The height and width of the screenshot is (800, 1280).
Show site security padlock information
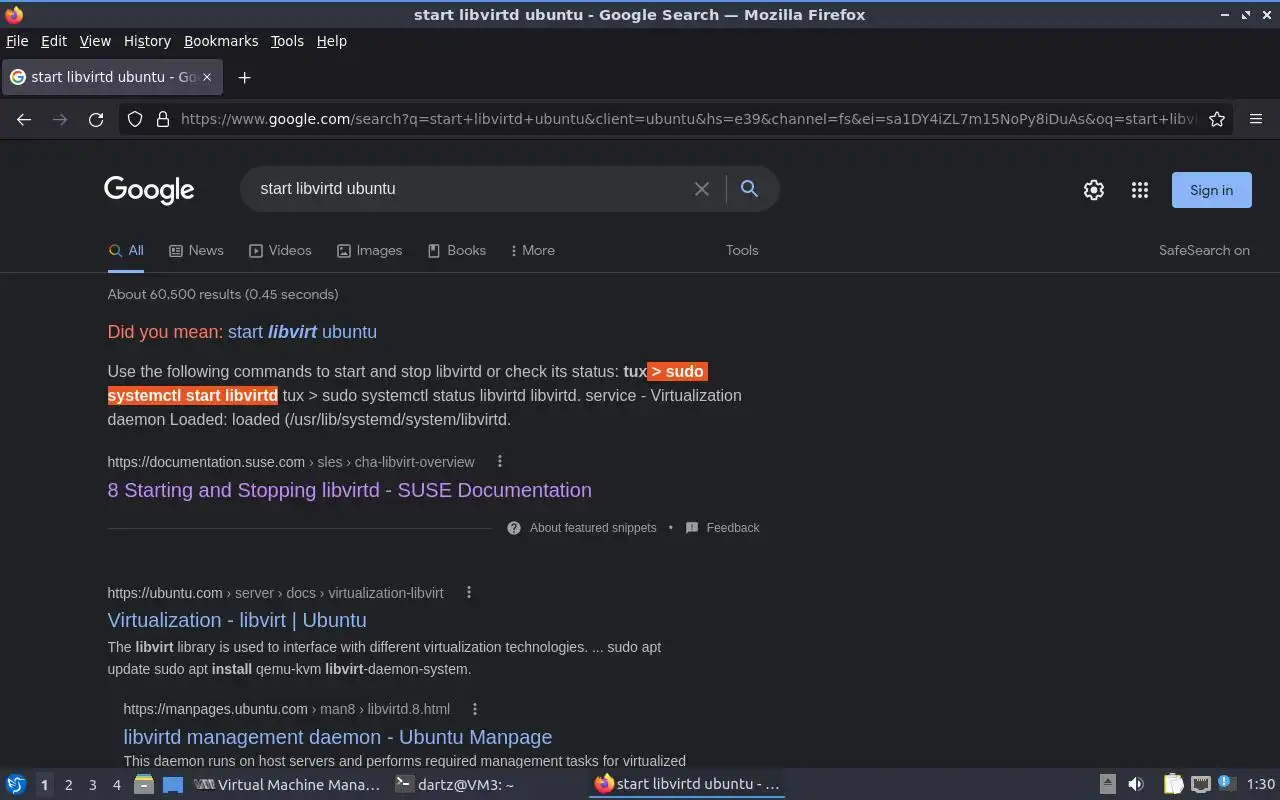pos(163,119)
